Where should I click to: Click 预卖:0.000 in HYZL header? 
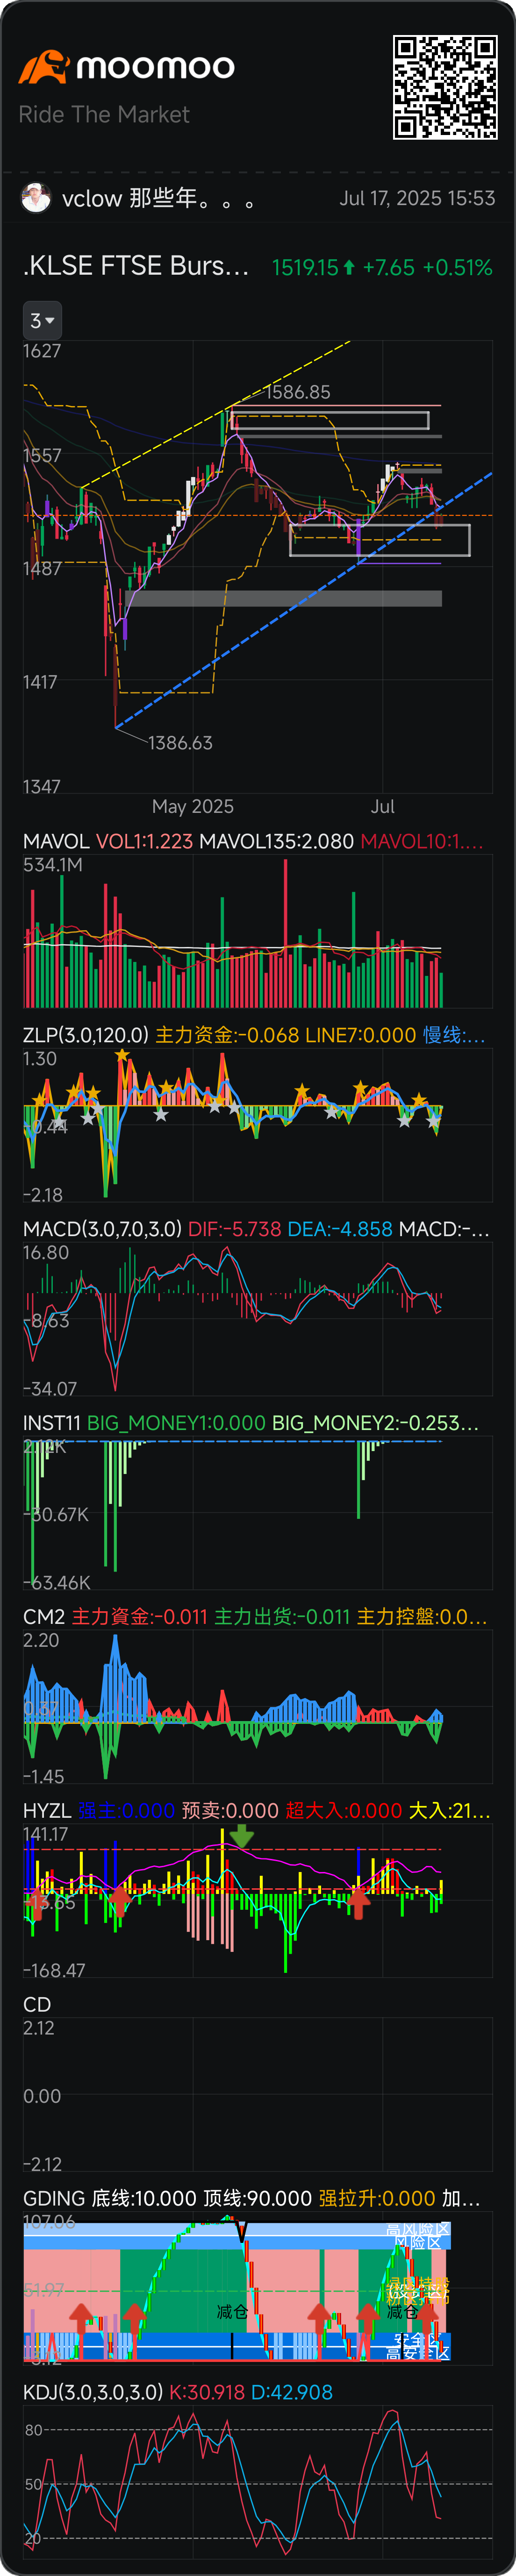click(230, 1811)
